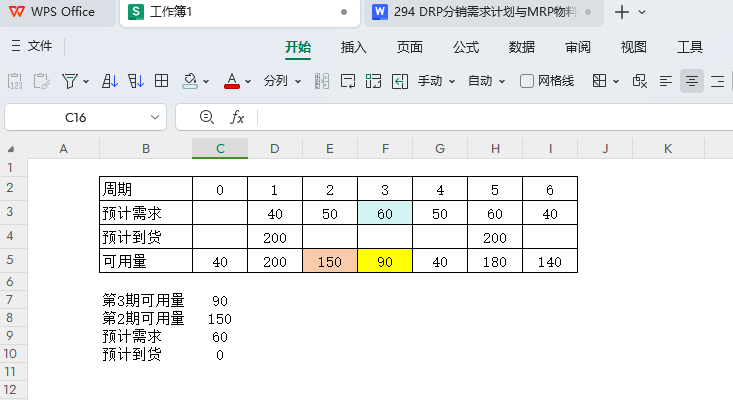
Task: Click the Name Box showing C16
Action: (76, 117)
